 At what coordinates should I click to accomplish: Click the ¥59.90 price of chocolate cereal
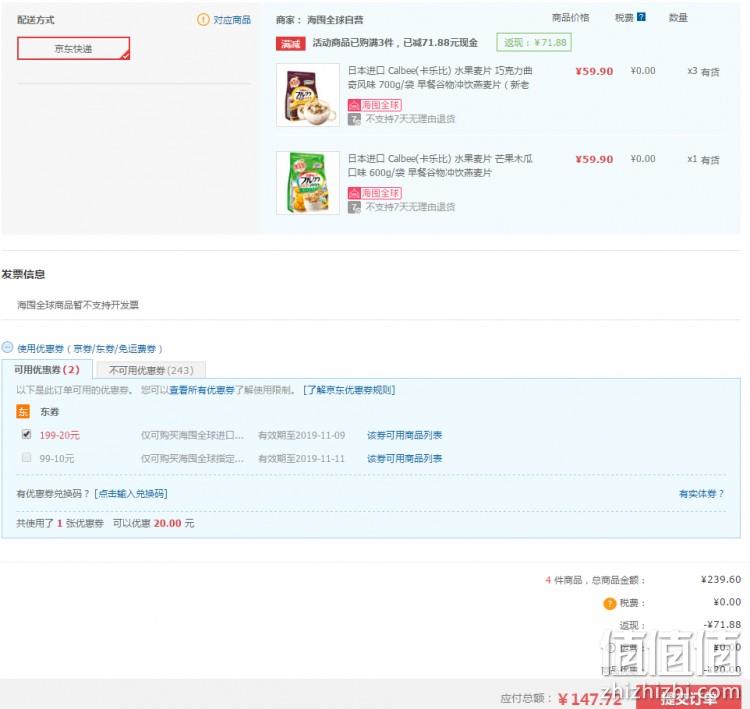(x=594, y=71)
